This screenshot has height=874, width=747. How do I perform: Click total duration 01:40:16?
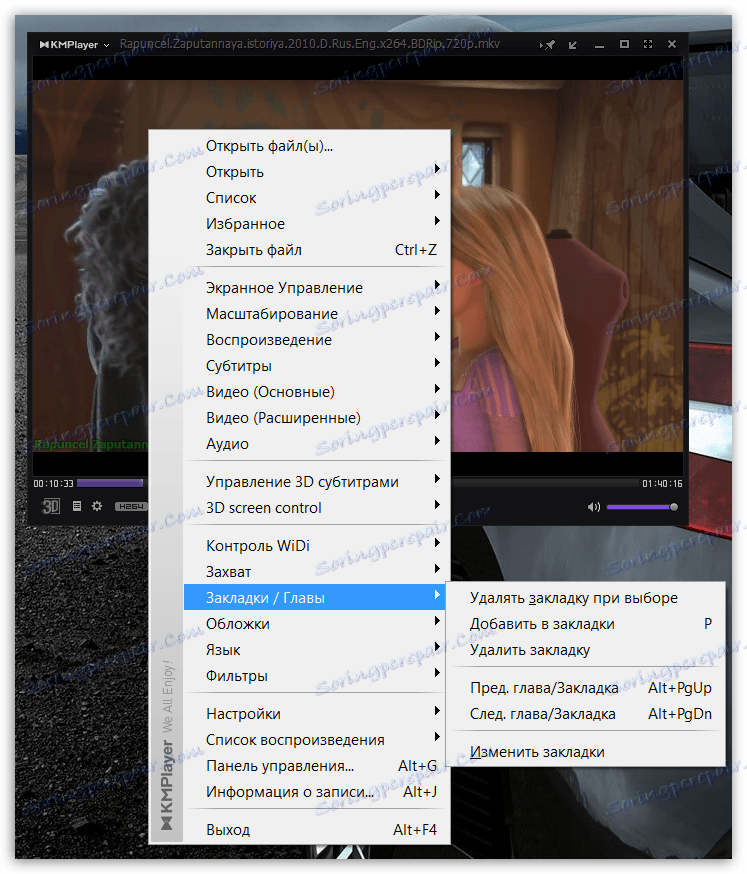point(662,483)
